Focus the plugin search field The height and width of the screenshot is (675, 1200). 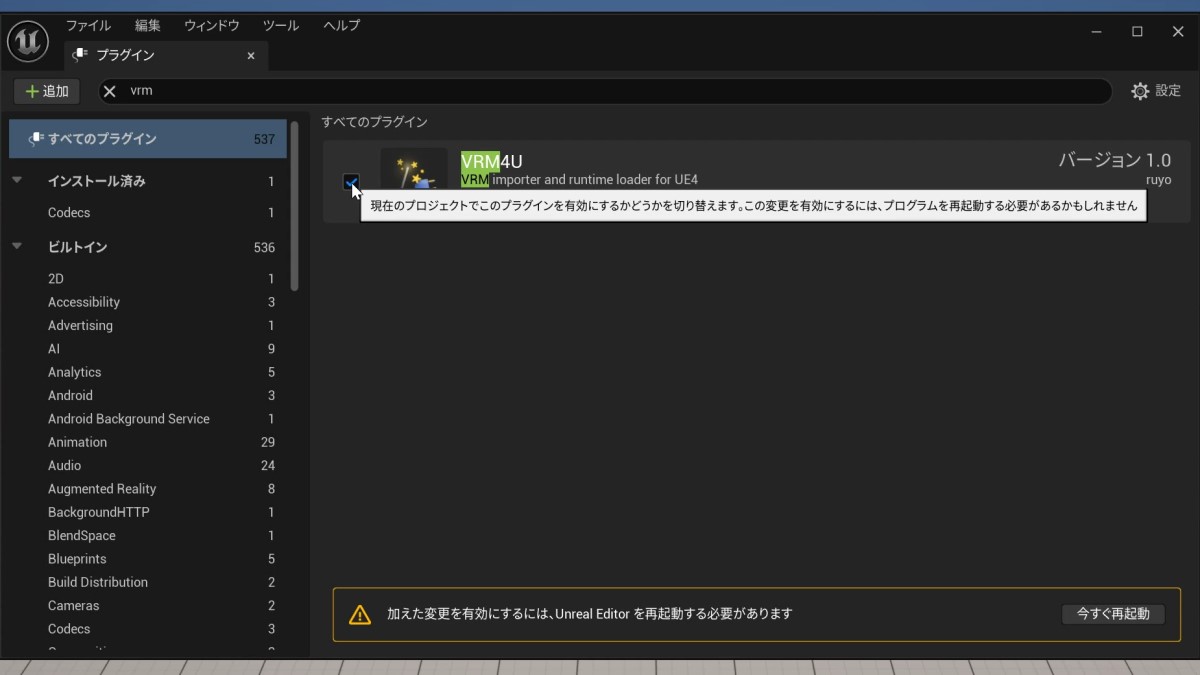605,91
